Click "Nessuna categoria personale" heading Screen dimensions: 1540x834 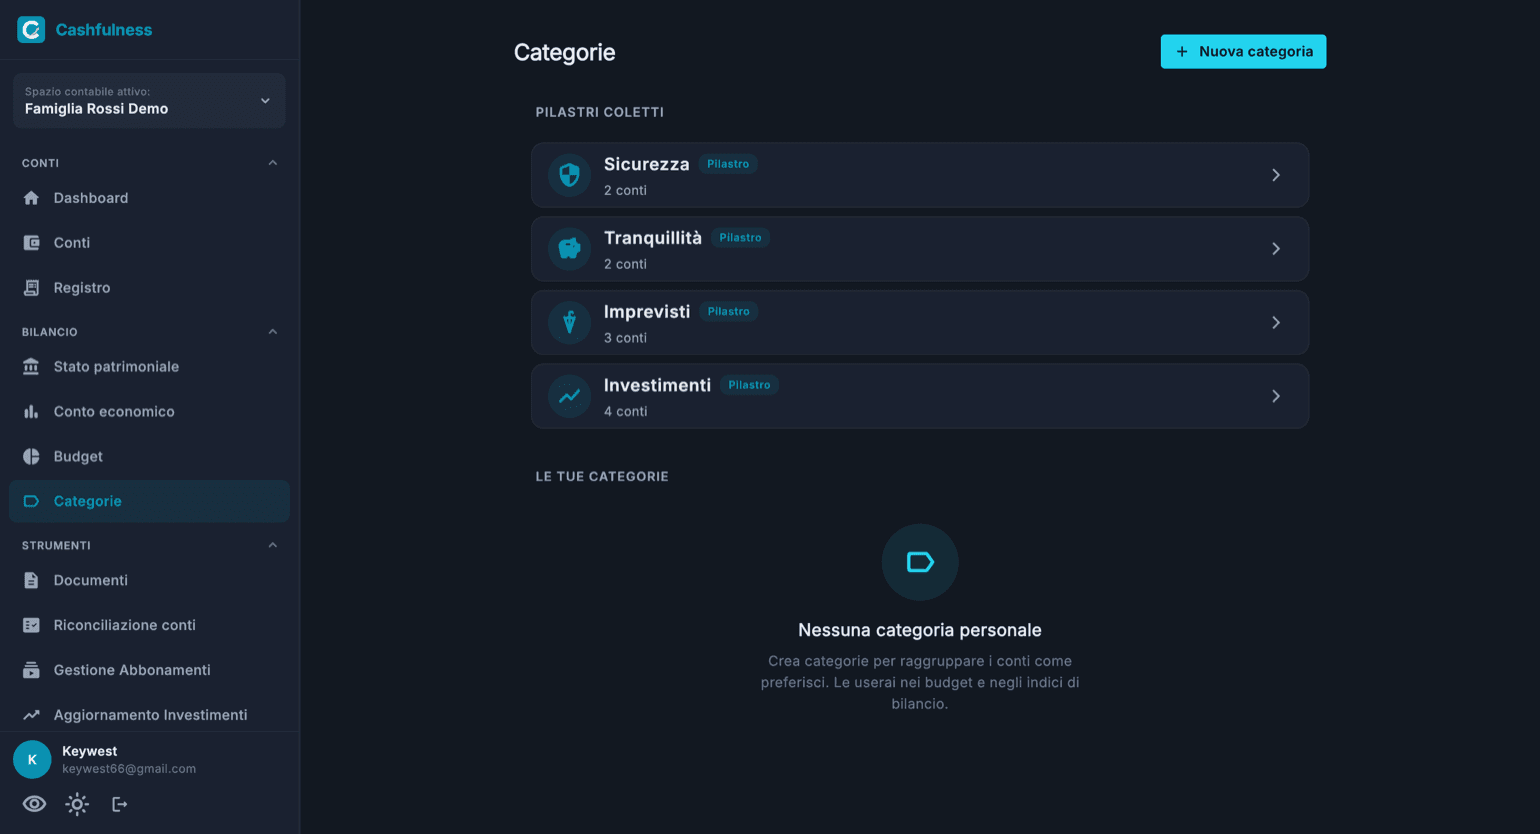tap(920, 630)
